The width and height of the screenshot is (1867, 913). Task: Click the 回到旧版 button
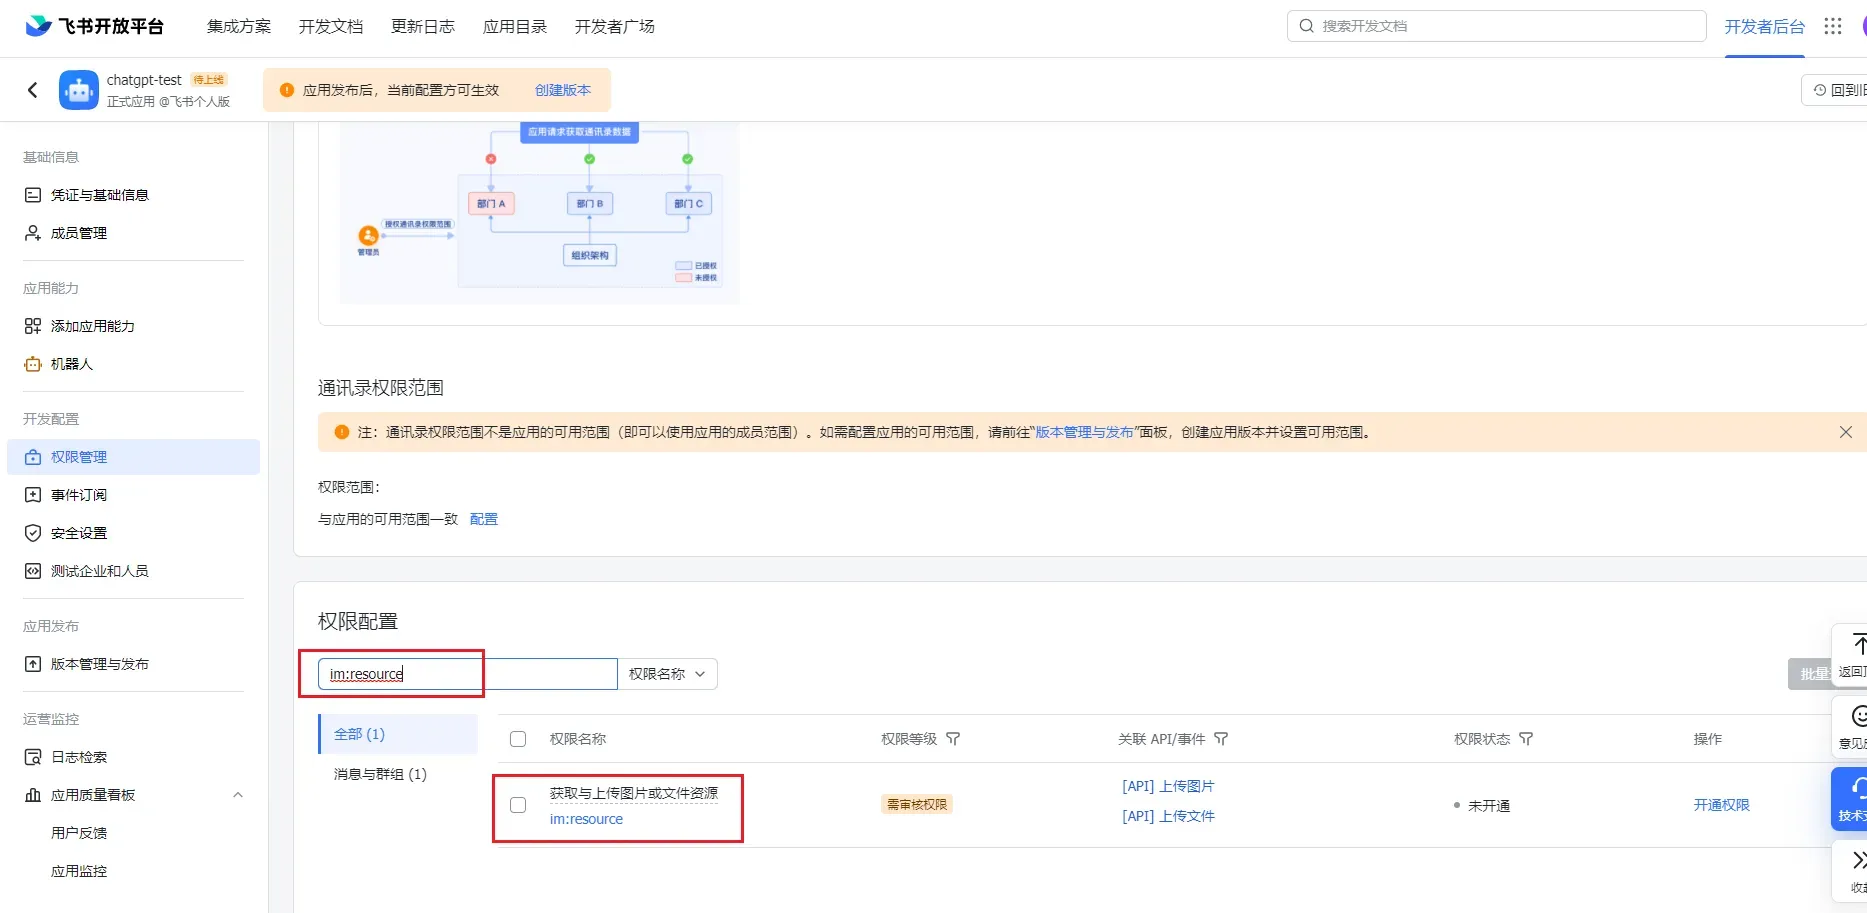pos(1835,90)
